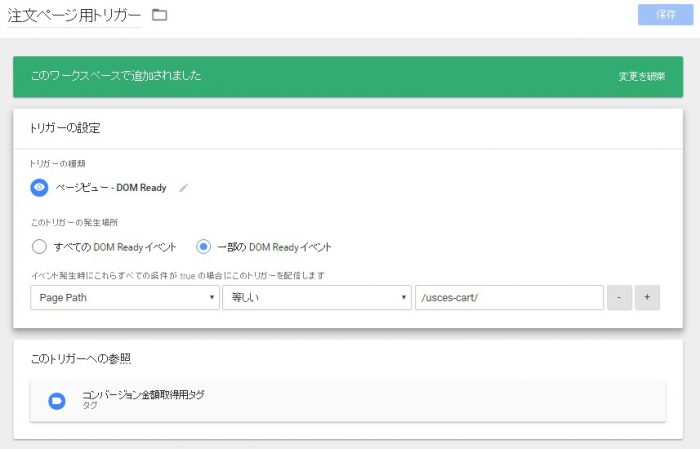Click the blue tag icon in the references section
The width and height of the screenshot is (700, 449).
(x=57, y=401)
